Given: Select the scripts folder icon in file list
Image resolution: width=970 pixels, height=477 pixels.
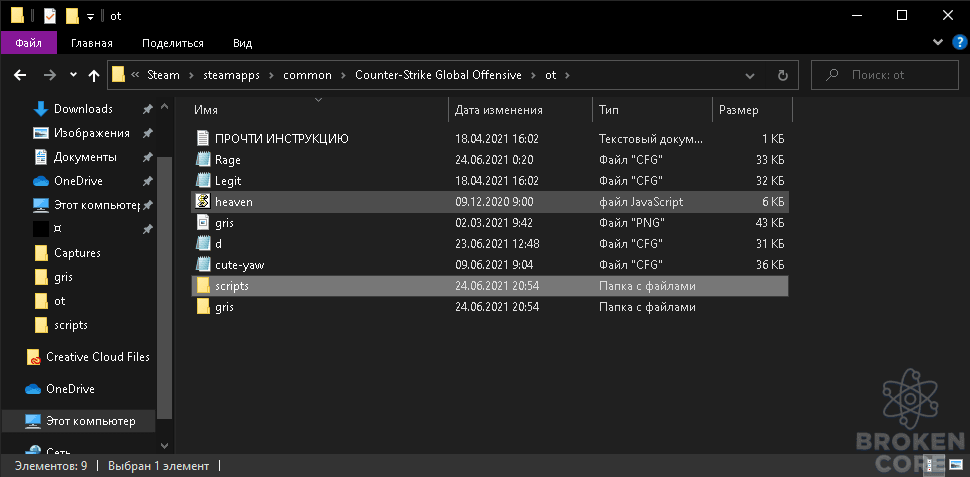Looking at the screenshot, I should 203,286.
